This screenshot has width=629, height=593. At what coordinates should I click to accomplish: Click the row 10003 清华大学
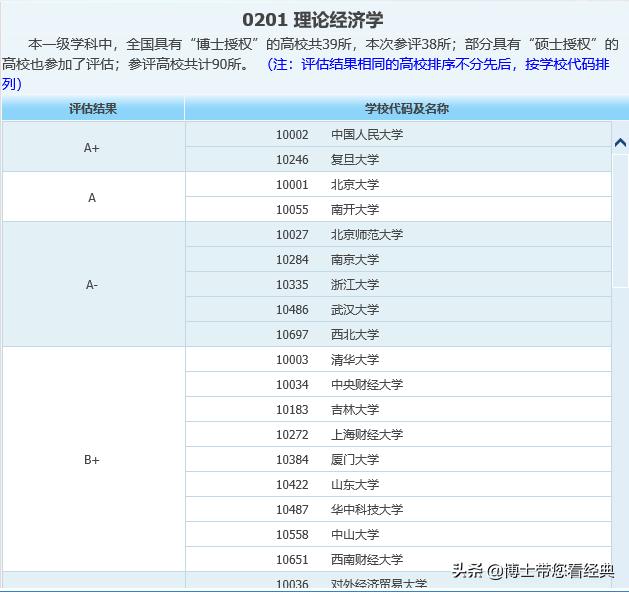(398, 359)
